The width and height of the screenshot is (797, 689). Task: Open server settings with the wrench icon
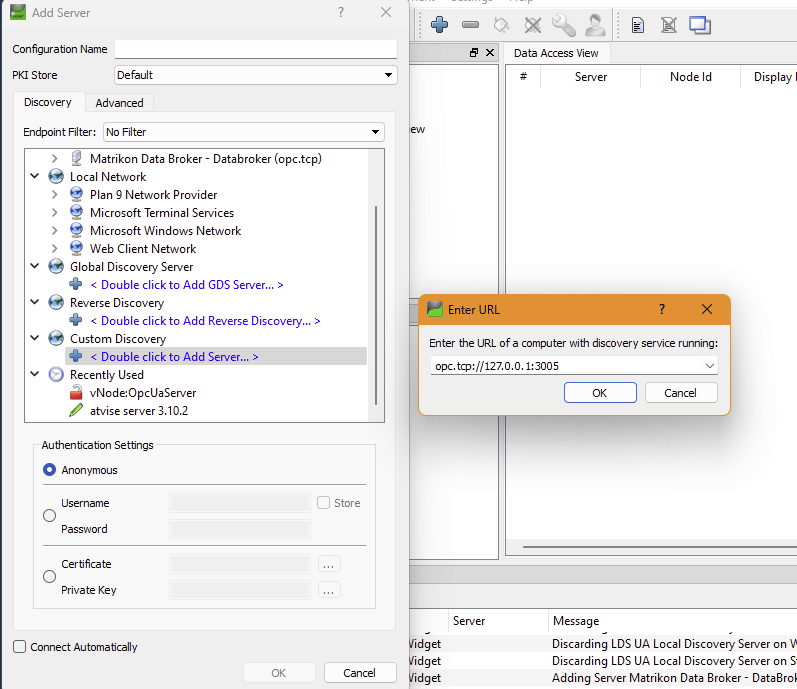click(x=564, y=24)
